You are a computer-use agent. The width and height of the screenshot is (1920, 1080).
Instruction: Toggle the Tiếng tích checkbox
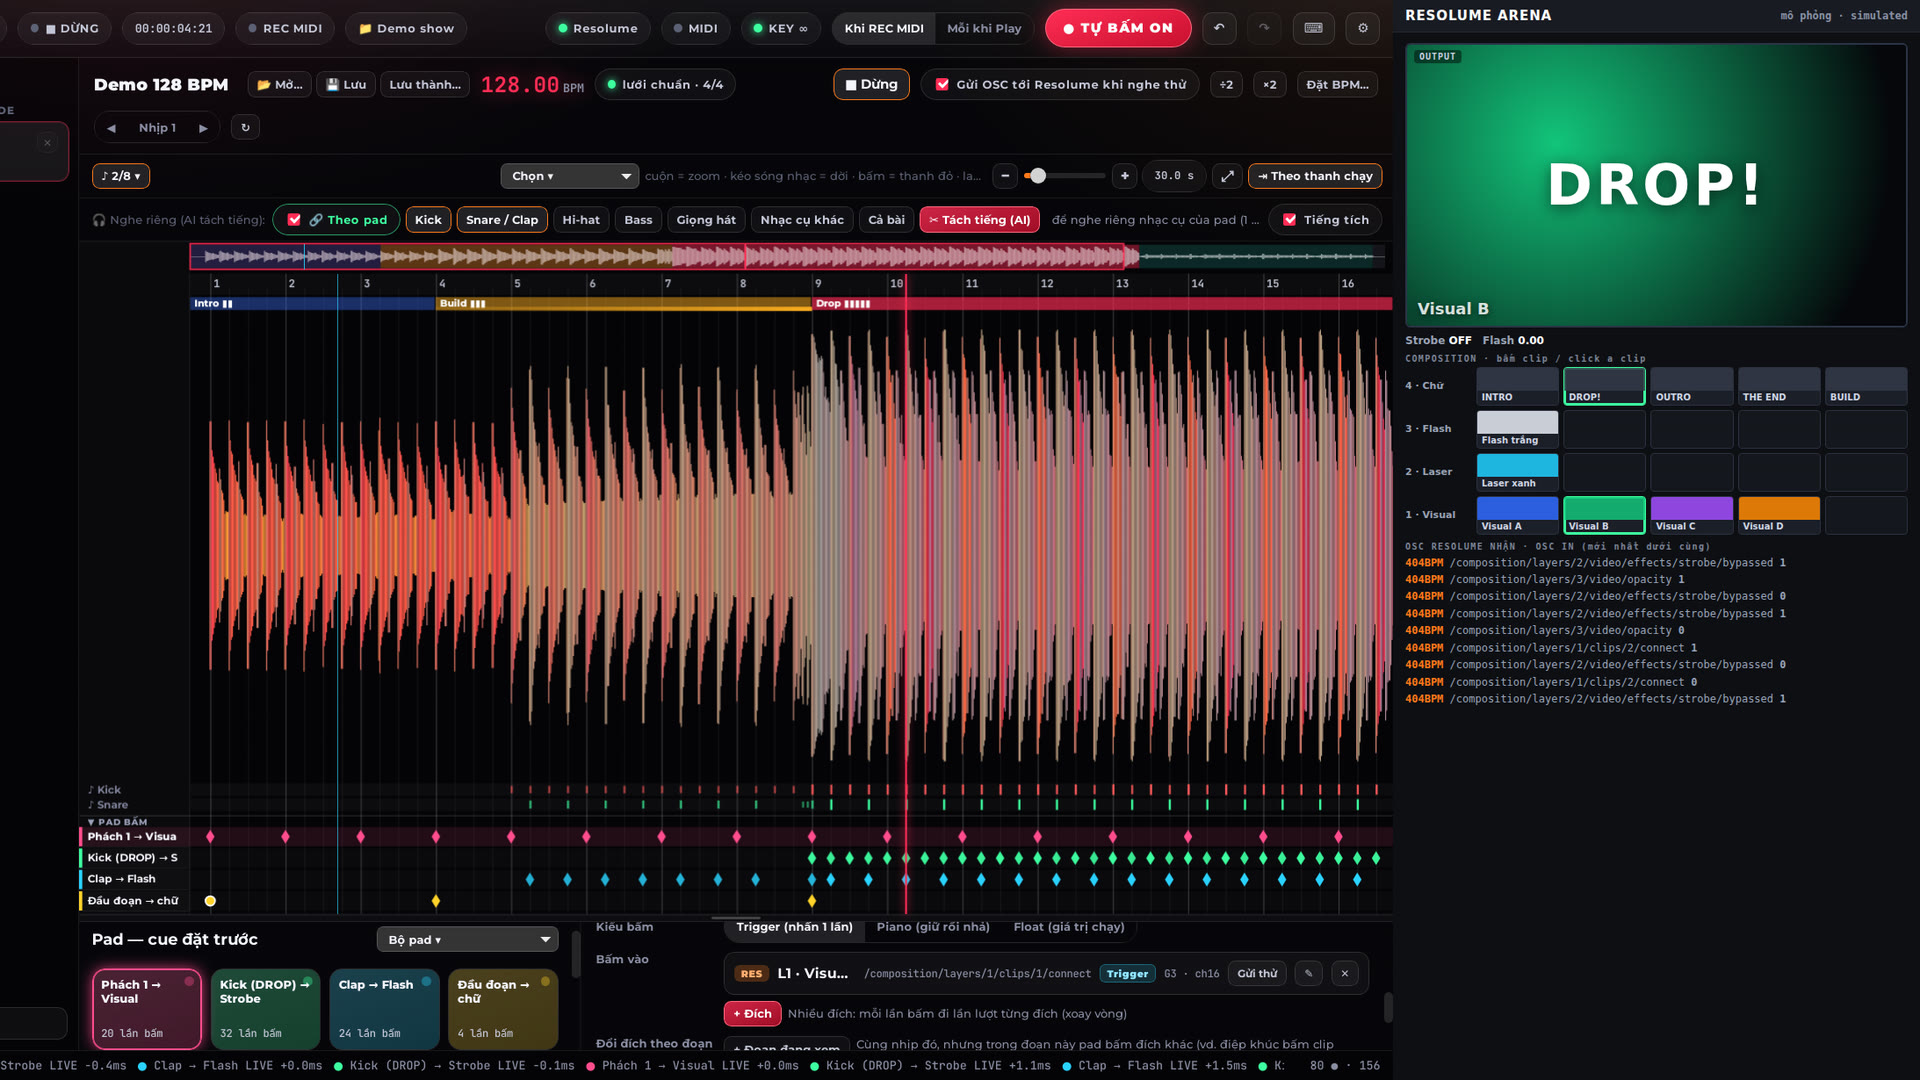[x=1290, y=220]
